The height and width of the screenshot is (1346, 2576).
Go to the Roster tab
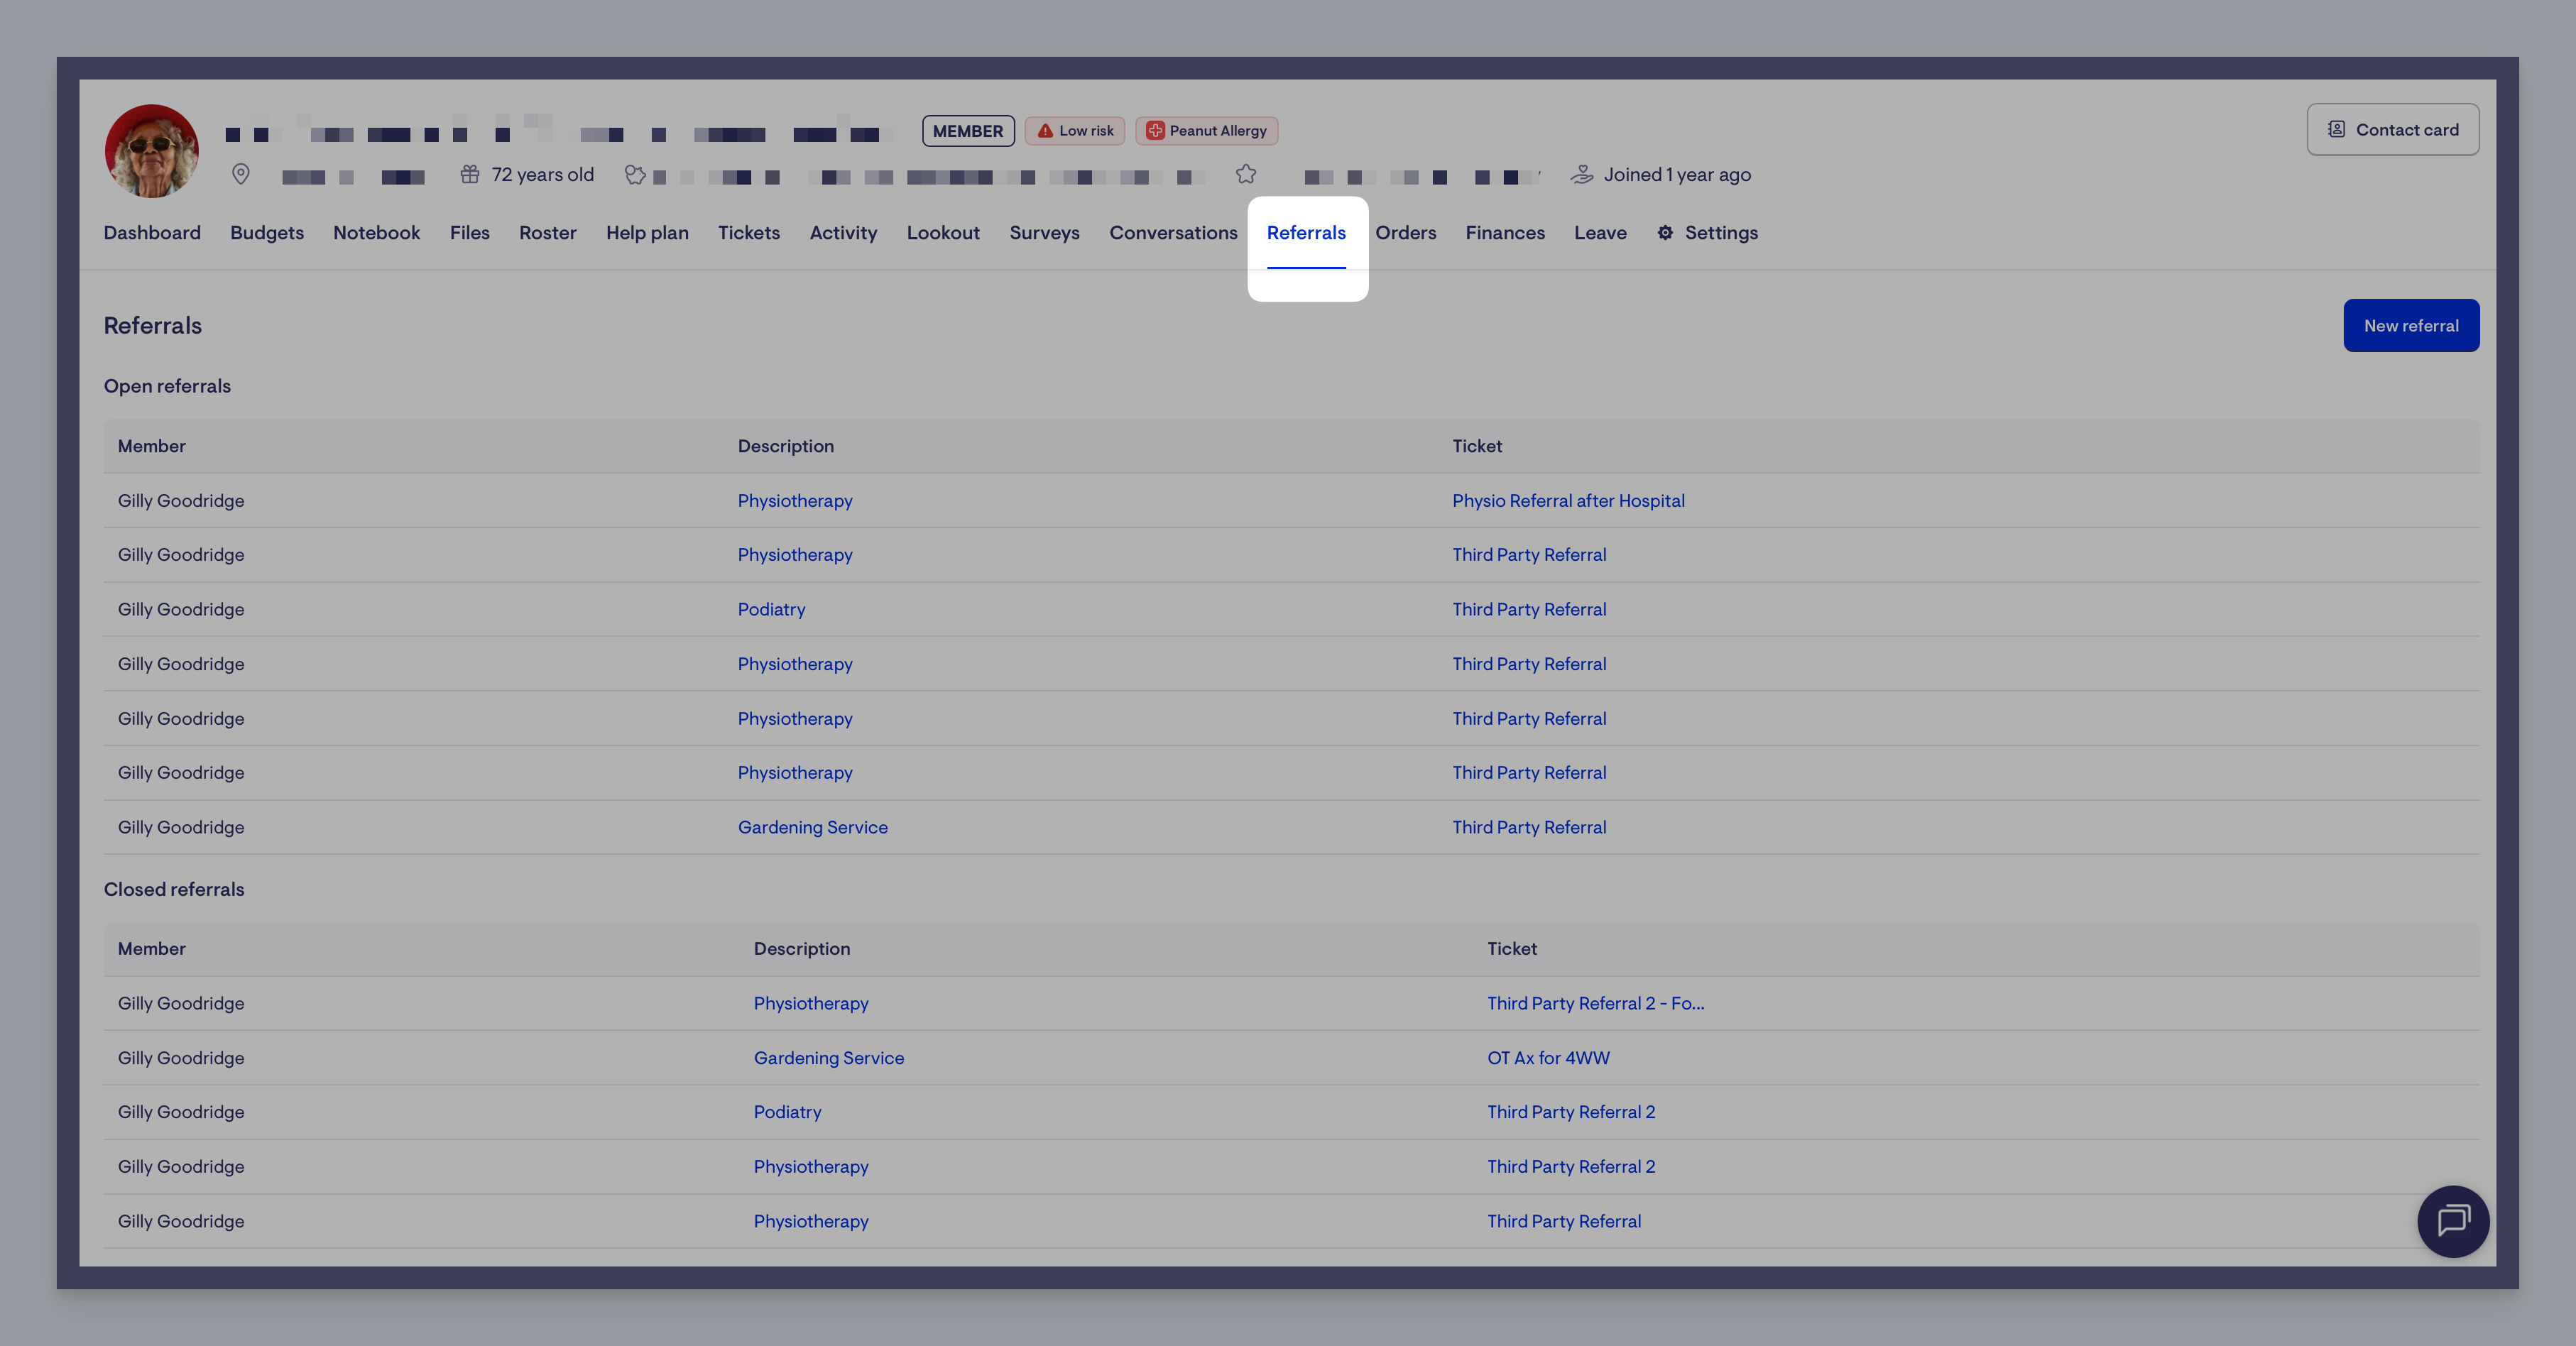point(548,233)
